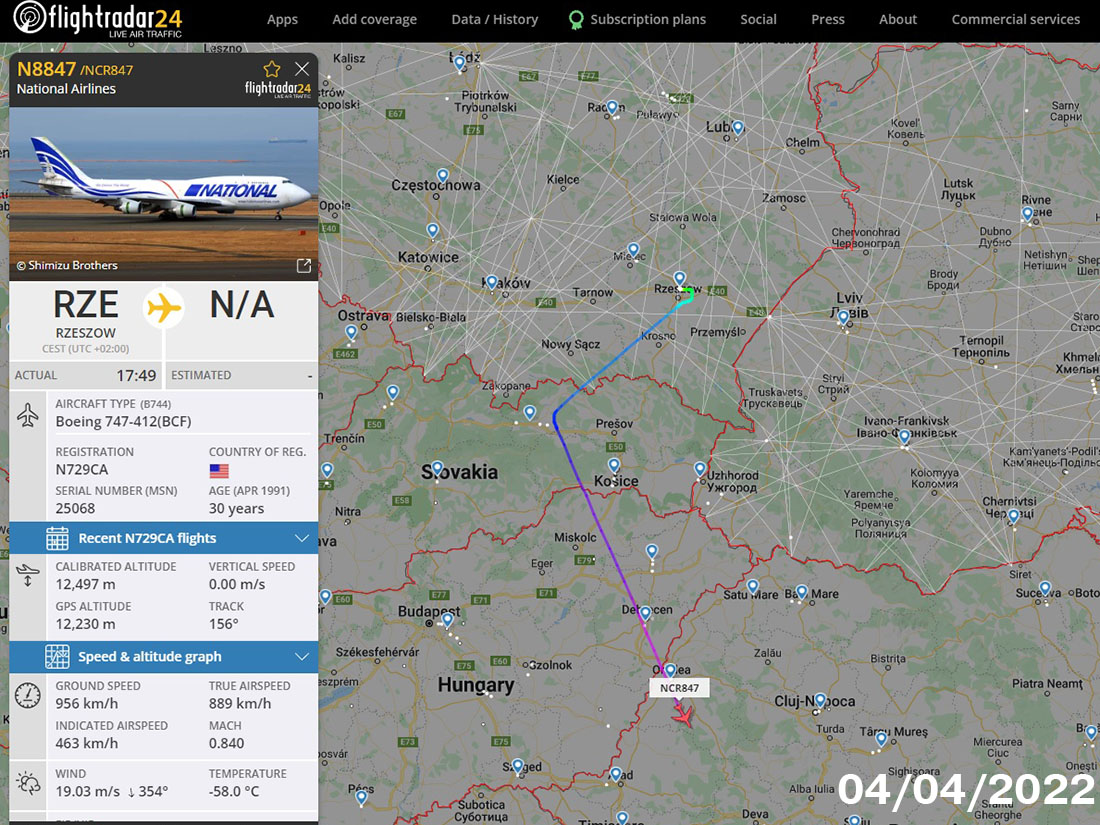Go to Commercial services page
This screenshot has height=825, width=1100.
tap(1015, 20)
